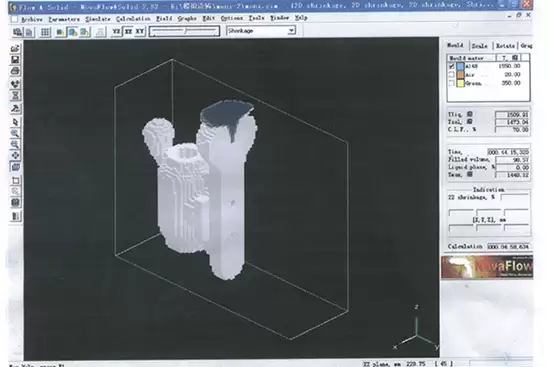This screenshot has height=367, width=550.
Task: Toggle the checked first mould material checkbox
Action: coord(451,66)
